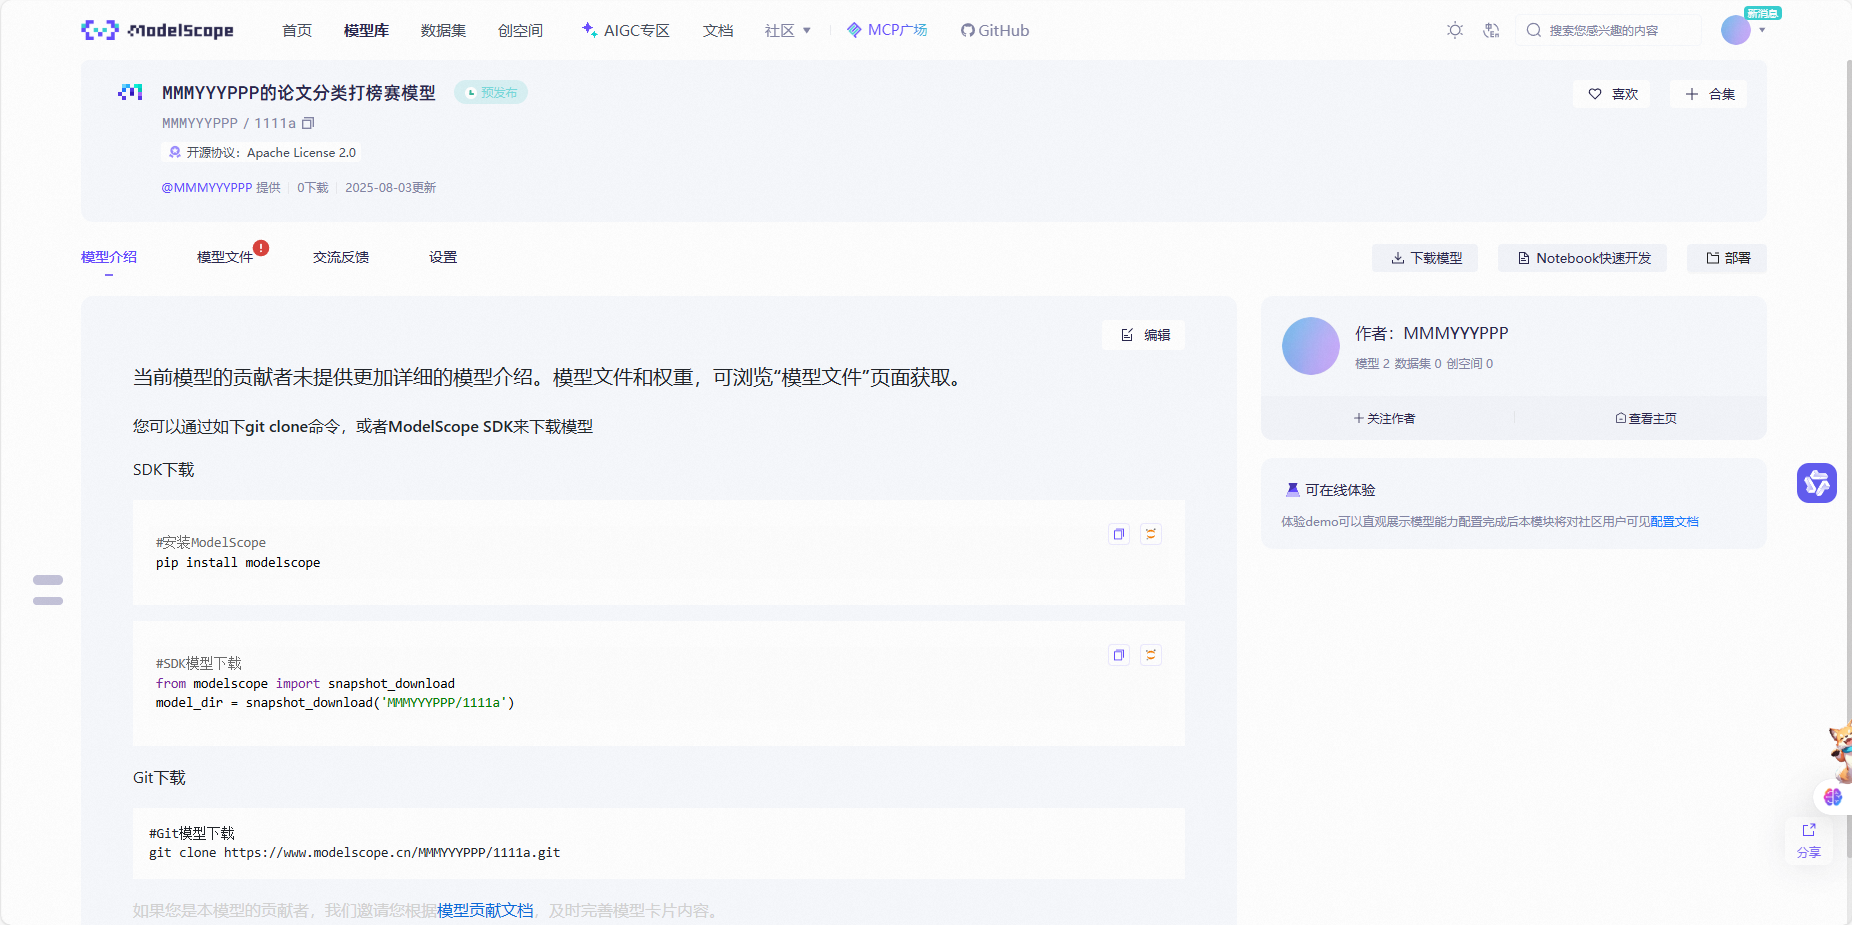This screenshot has width=1852, height=925.
Task: Open the 交流反馈 tab
Action: [x=341, y=257]
